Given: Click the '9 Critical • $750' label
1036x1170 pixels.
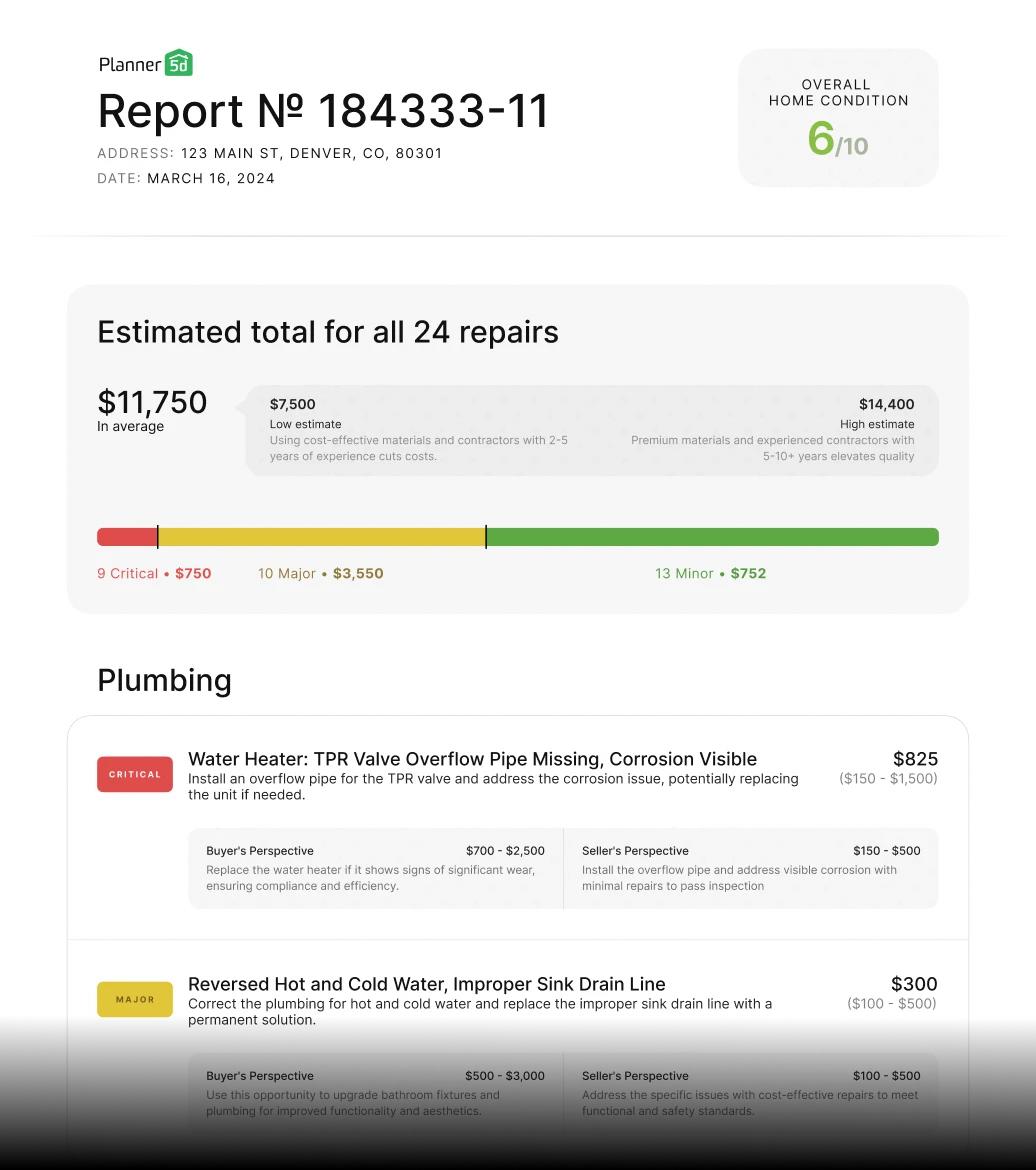Looking at the screenshot, I should point(155,574).
